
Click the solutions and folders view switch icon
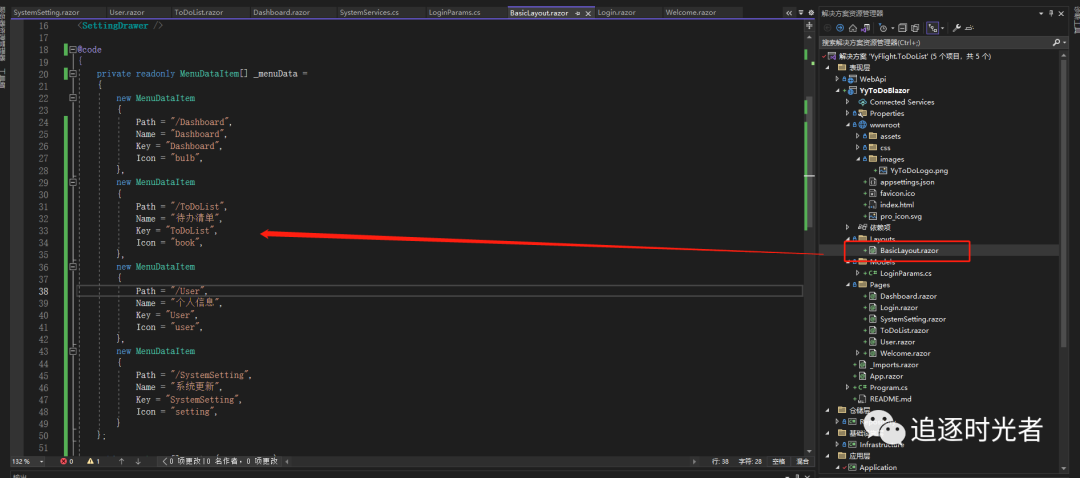(866, 28)
